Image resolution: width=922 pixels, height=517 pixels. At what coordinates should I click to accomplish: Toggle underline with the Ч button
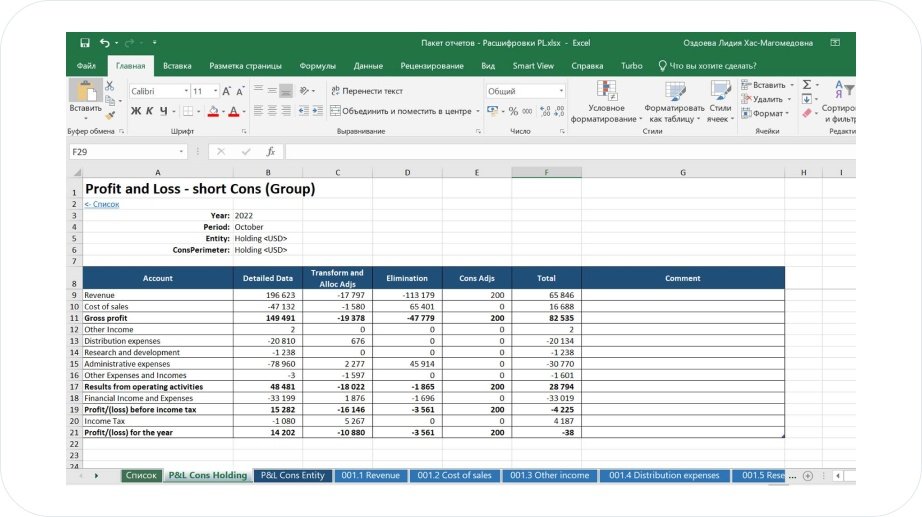(162, 111)
